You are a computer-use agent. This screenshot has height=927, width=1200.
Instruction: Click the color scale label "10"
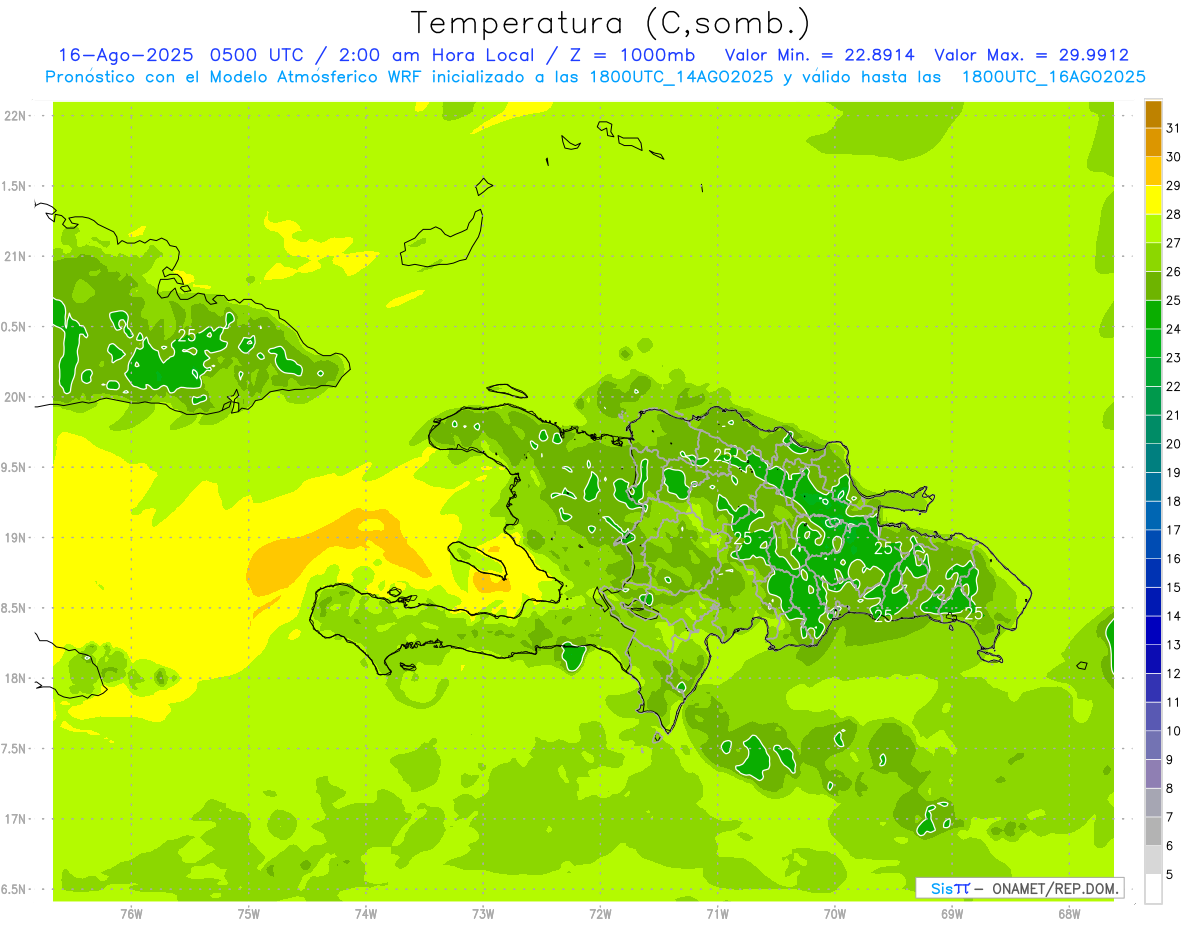[1174, 731]
